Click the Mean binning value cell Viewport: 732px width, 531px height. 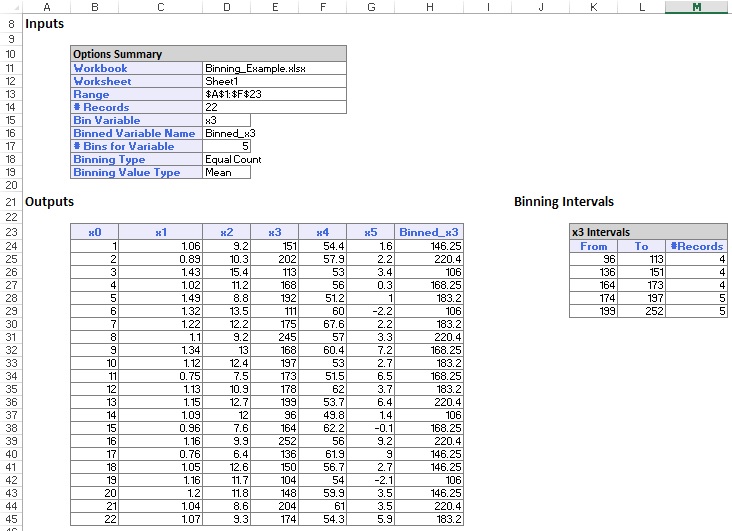coord(226,172)
